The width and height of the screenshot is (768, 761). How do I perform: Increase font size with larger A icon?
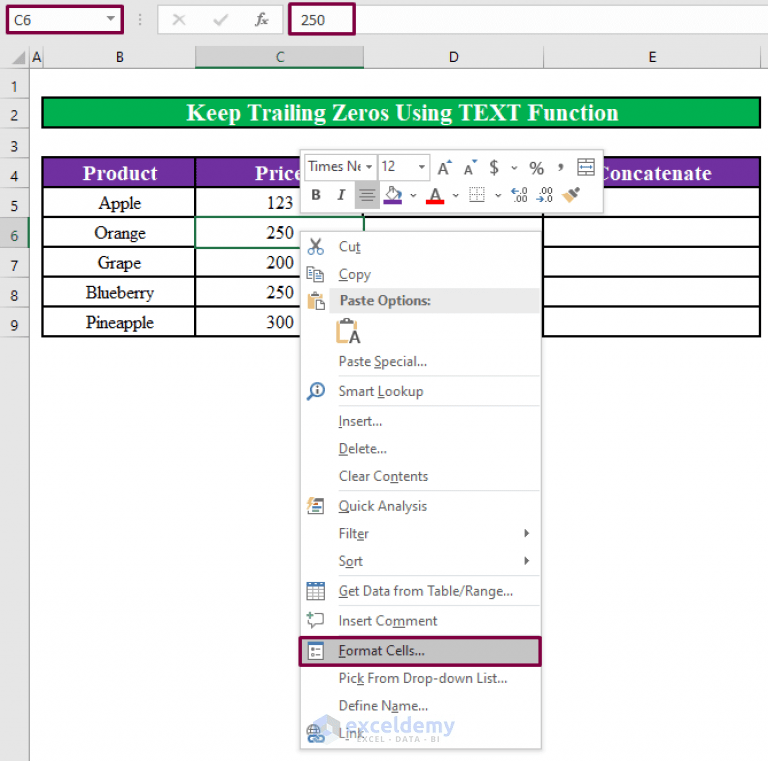tap(444, 167)
